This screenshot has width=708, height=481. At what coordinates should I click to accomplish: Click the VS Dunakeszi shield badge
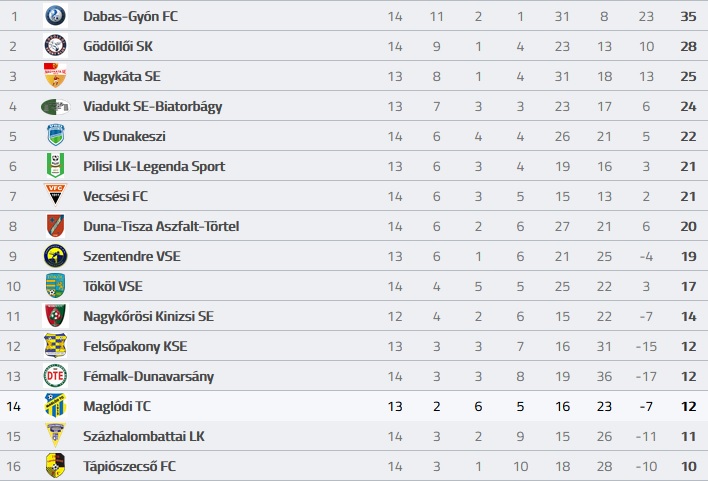[56, 135]
